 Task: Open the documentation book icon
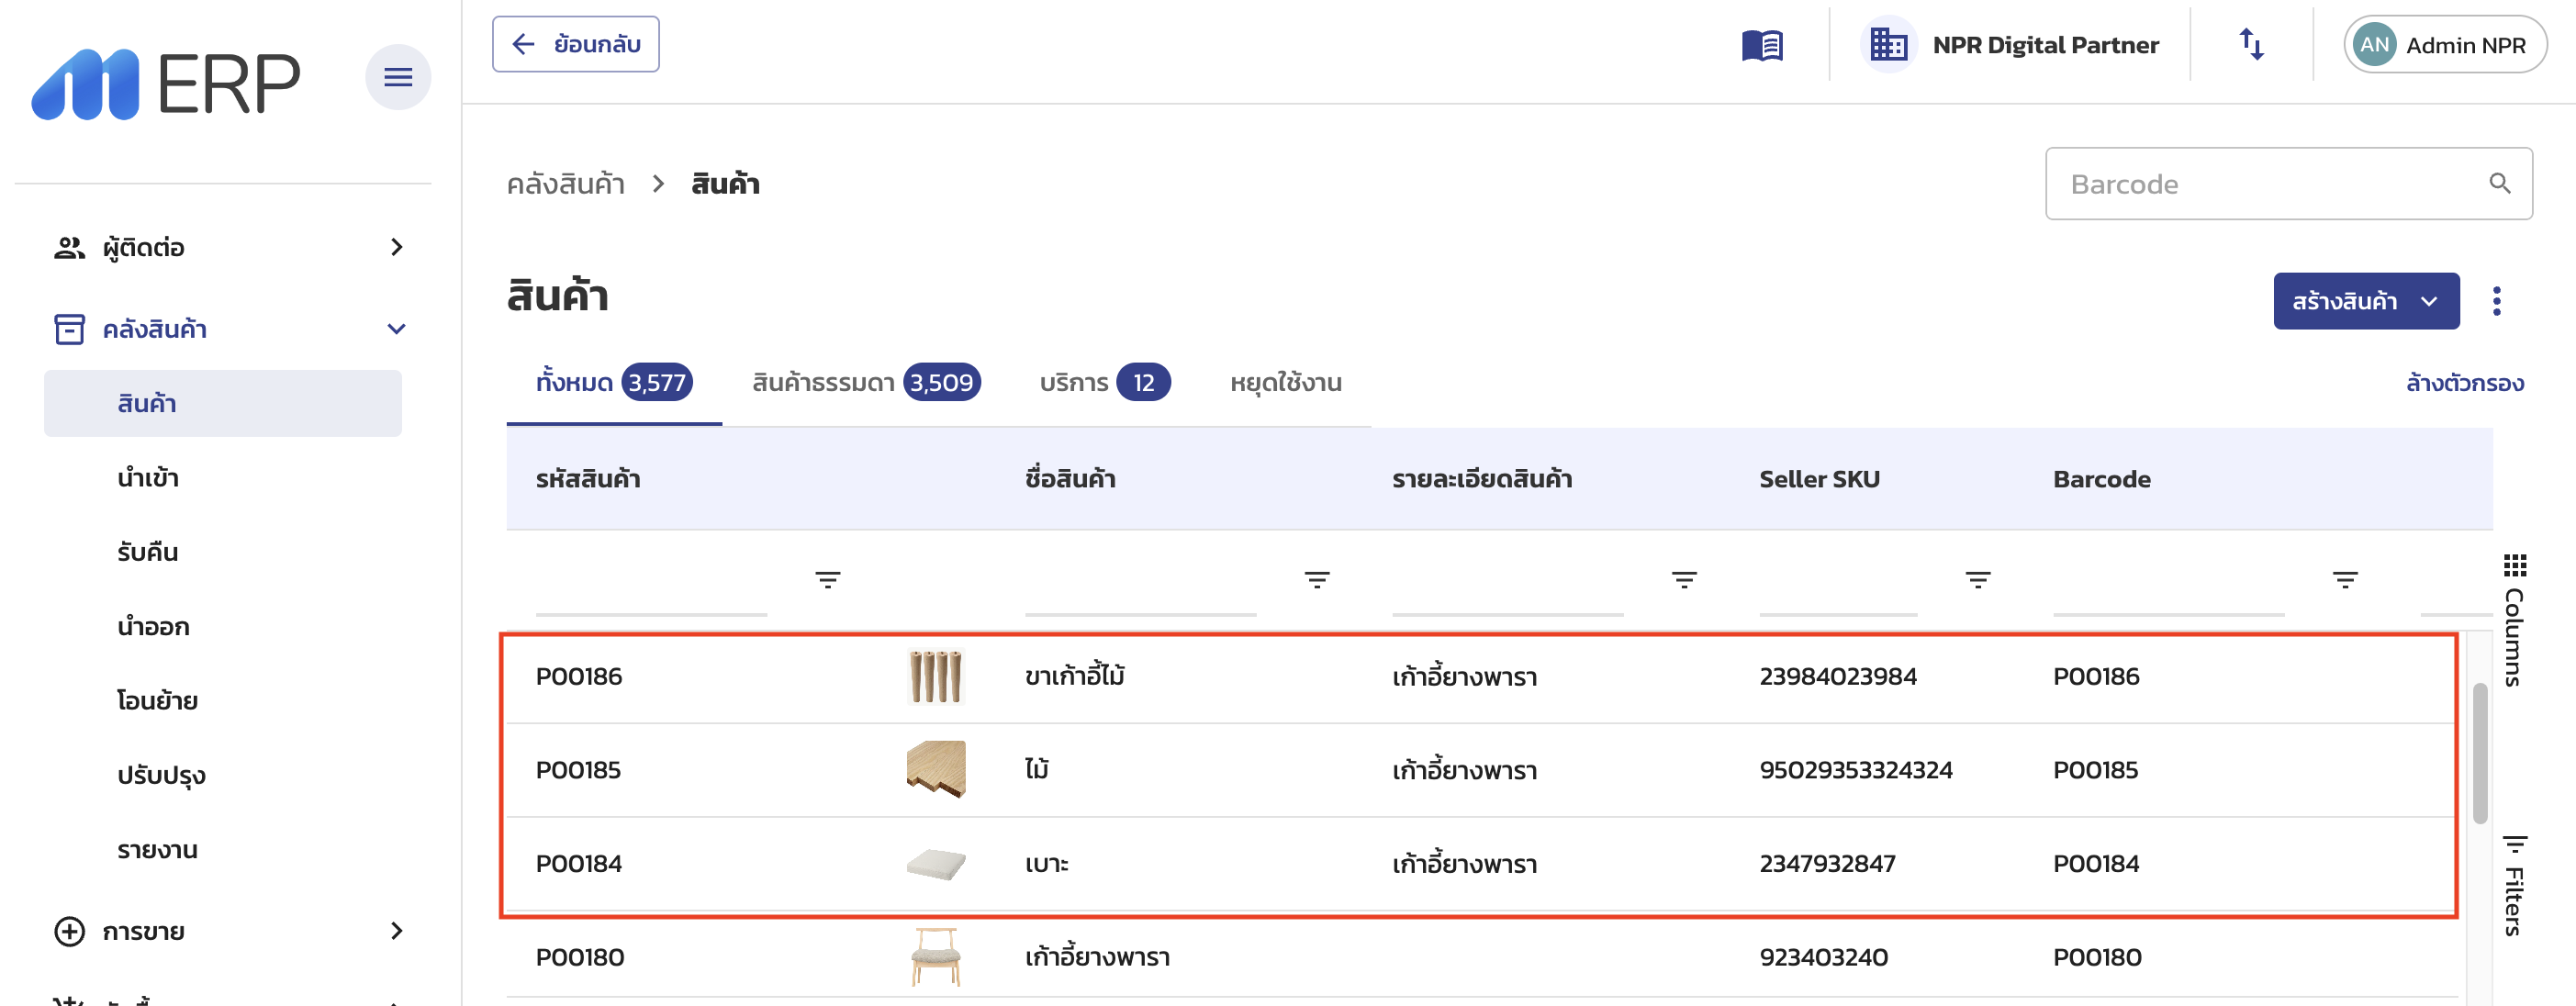[1763, 44]
